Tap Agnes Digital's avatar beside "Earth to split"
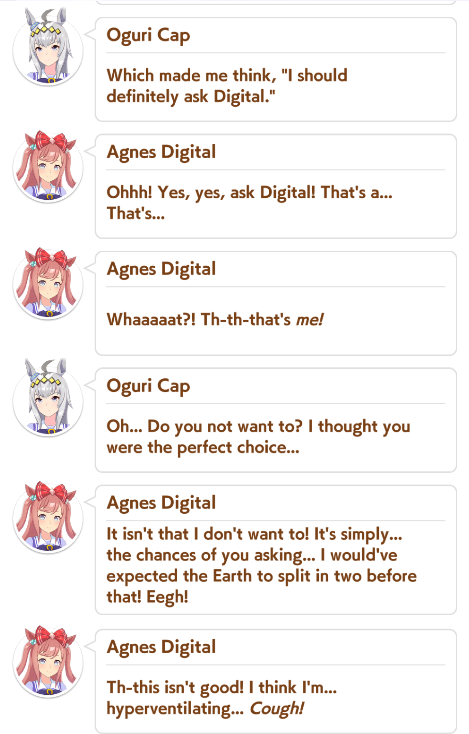 tap(48, 518)
